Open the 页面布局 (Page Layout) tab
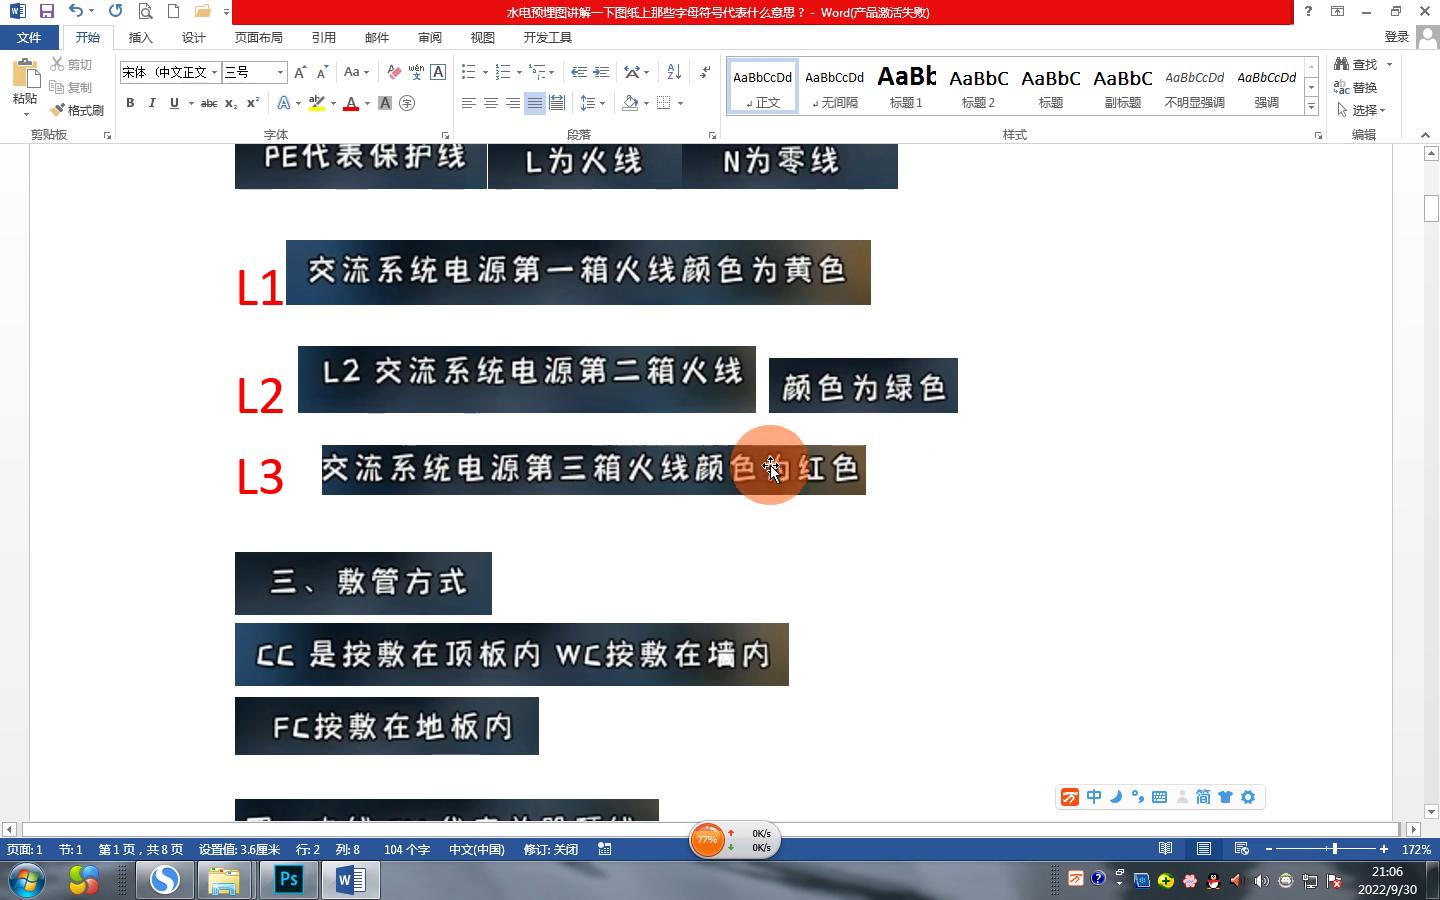Screen dimensions: 1440x900 (258, 37)
